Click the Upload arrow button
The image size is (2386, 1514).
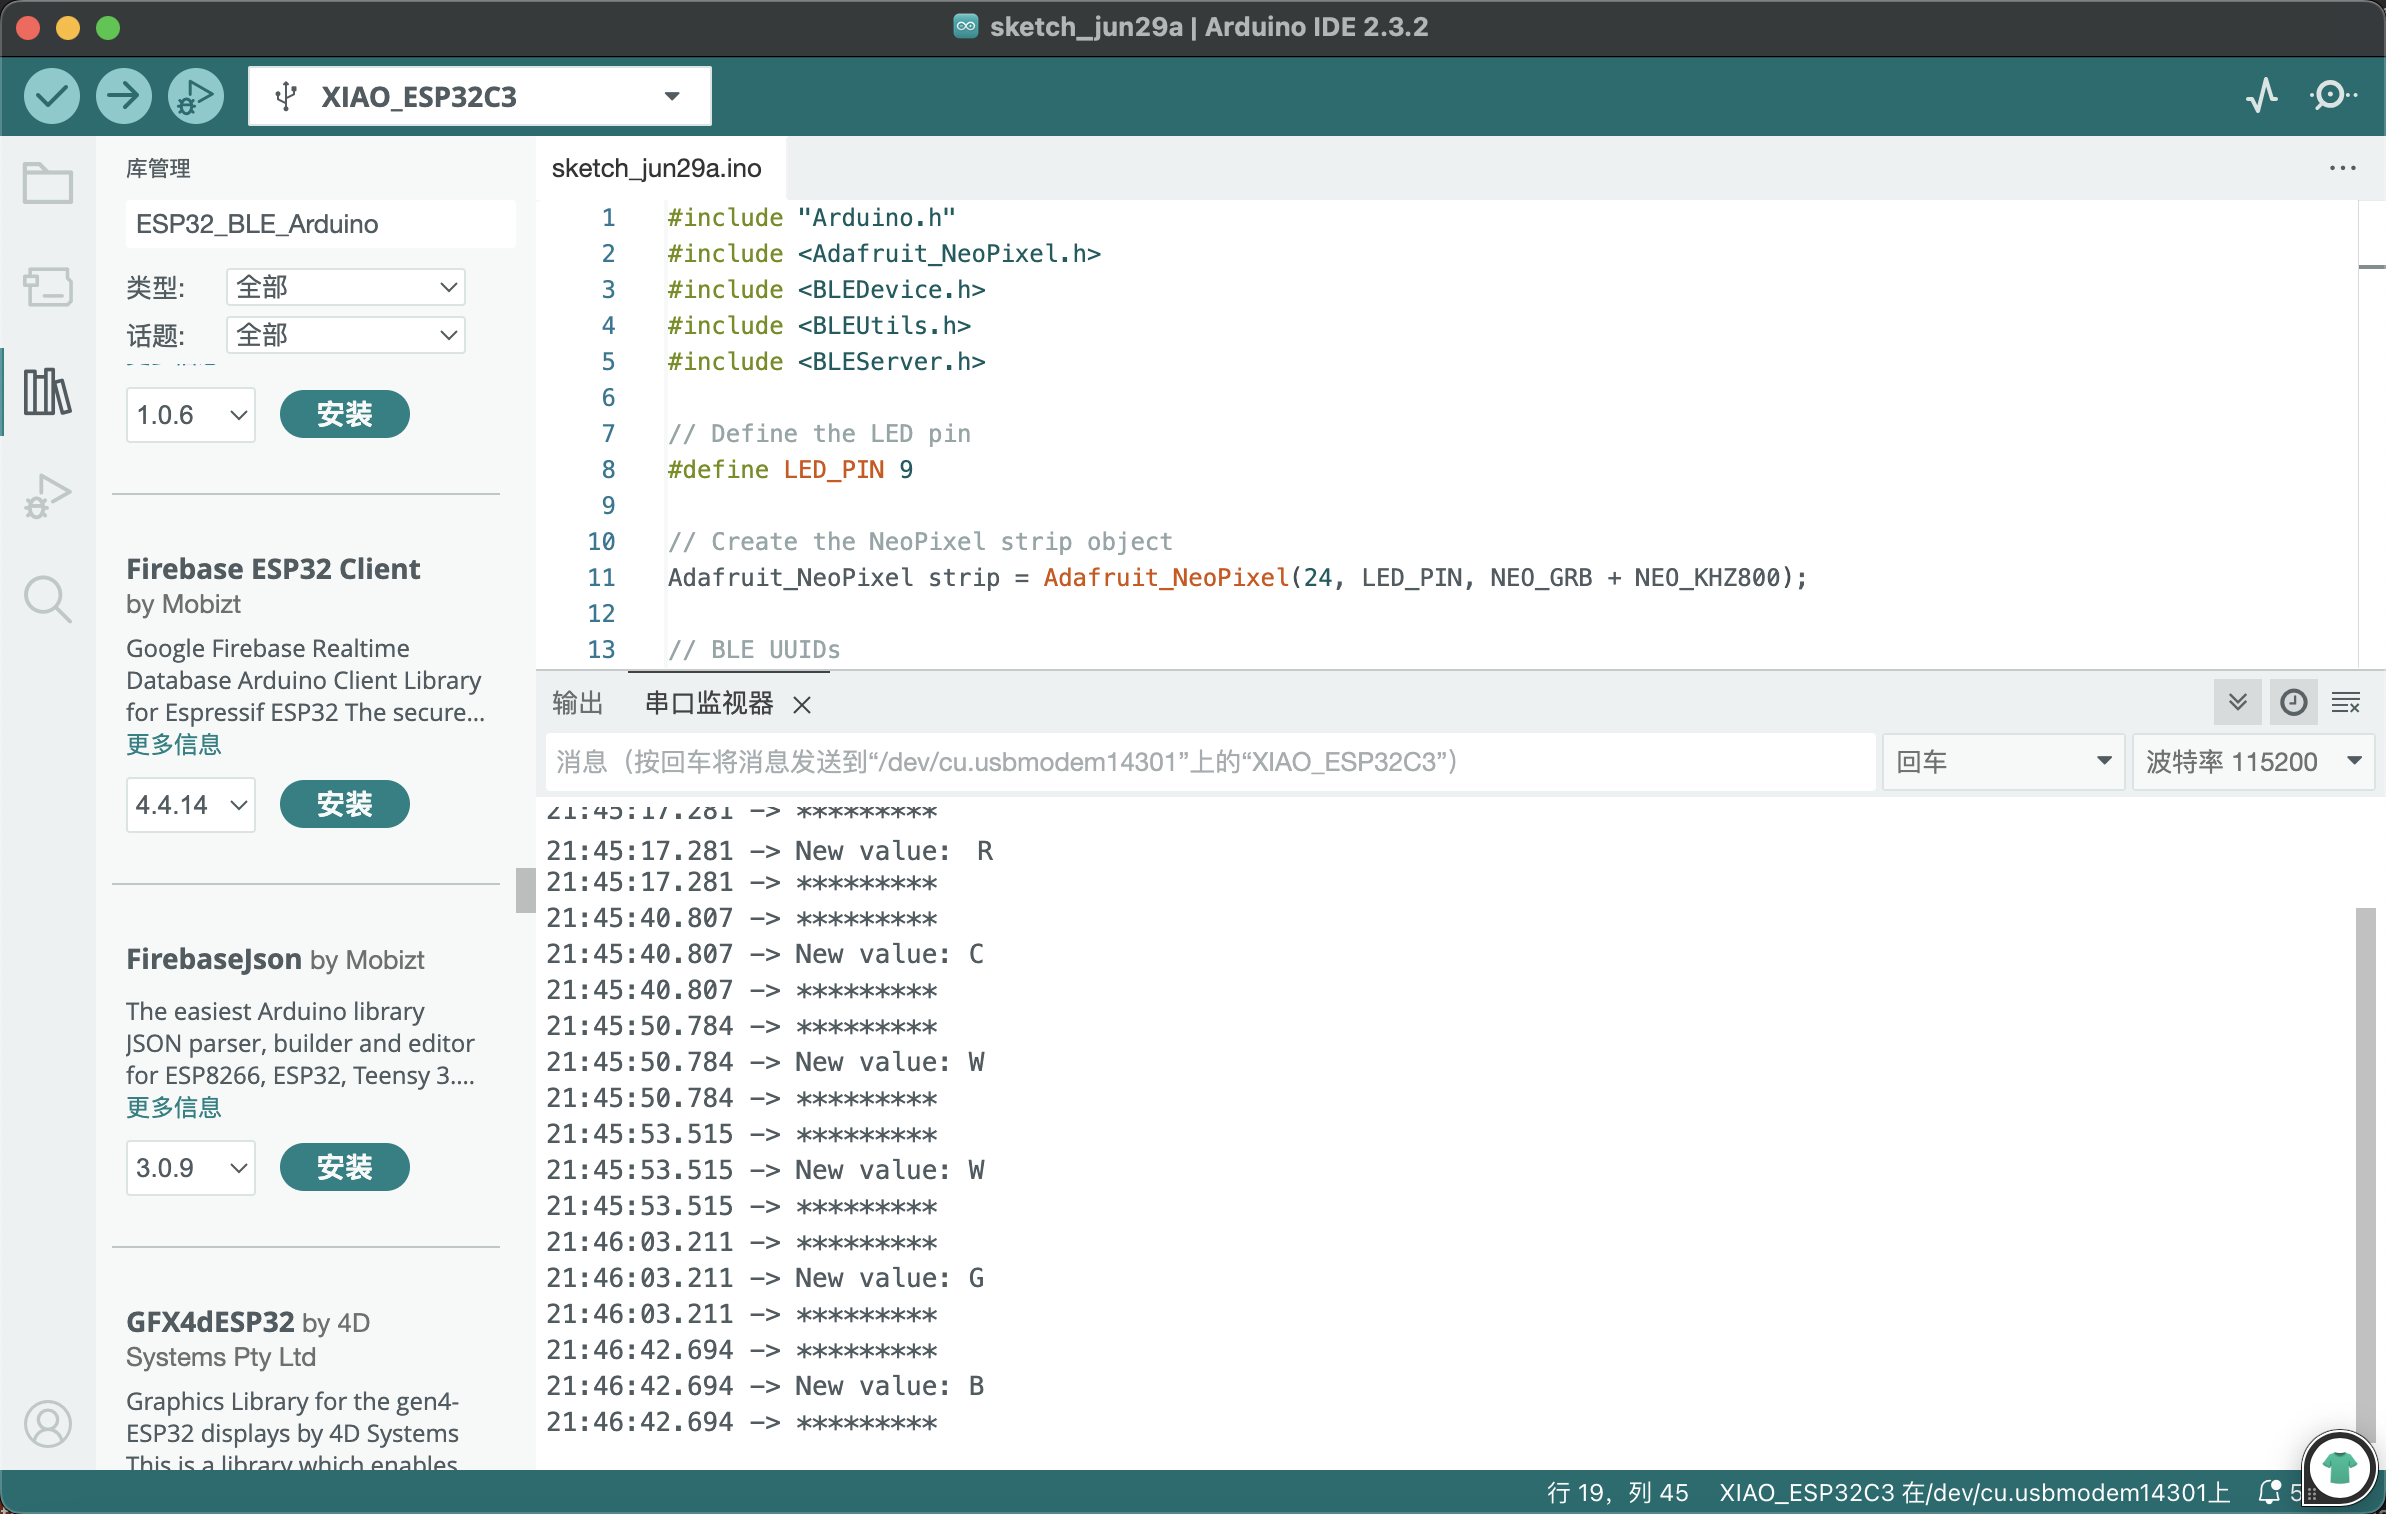pos(123,96)
